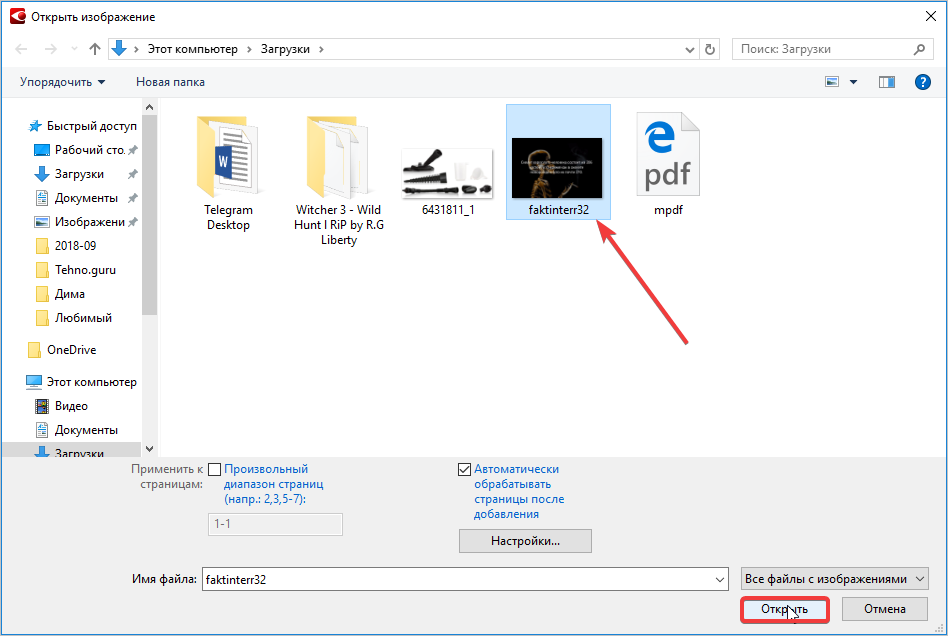Click the change view icon
948x636 pixels.
pyautogui.click(x=832, y=82)
